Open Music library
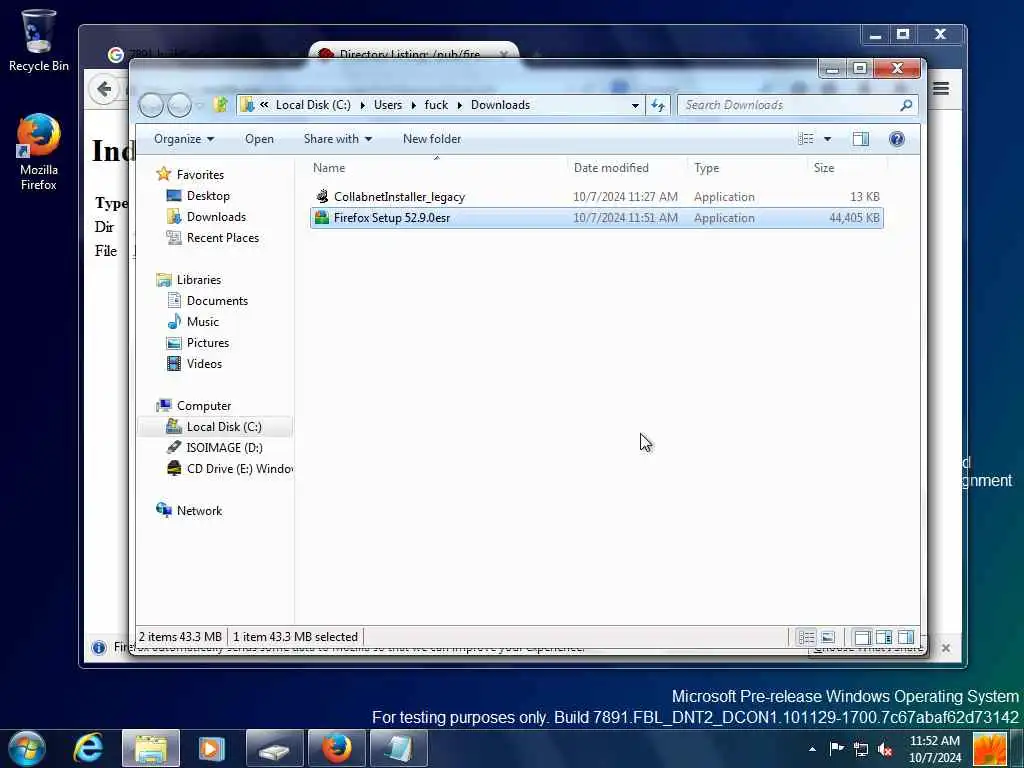 [x=202, y=321]
